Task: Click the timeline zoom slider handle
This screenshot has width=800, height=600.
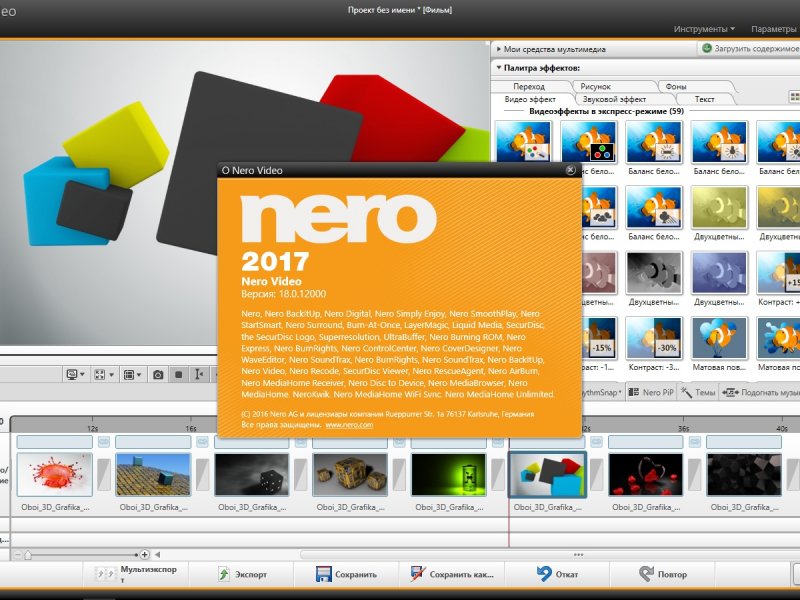Action: click(x=28, y=555)
